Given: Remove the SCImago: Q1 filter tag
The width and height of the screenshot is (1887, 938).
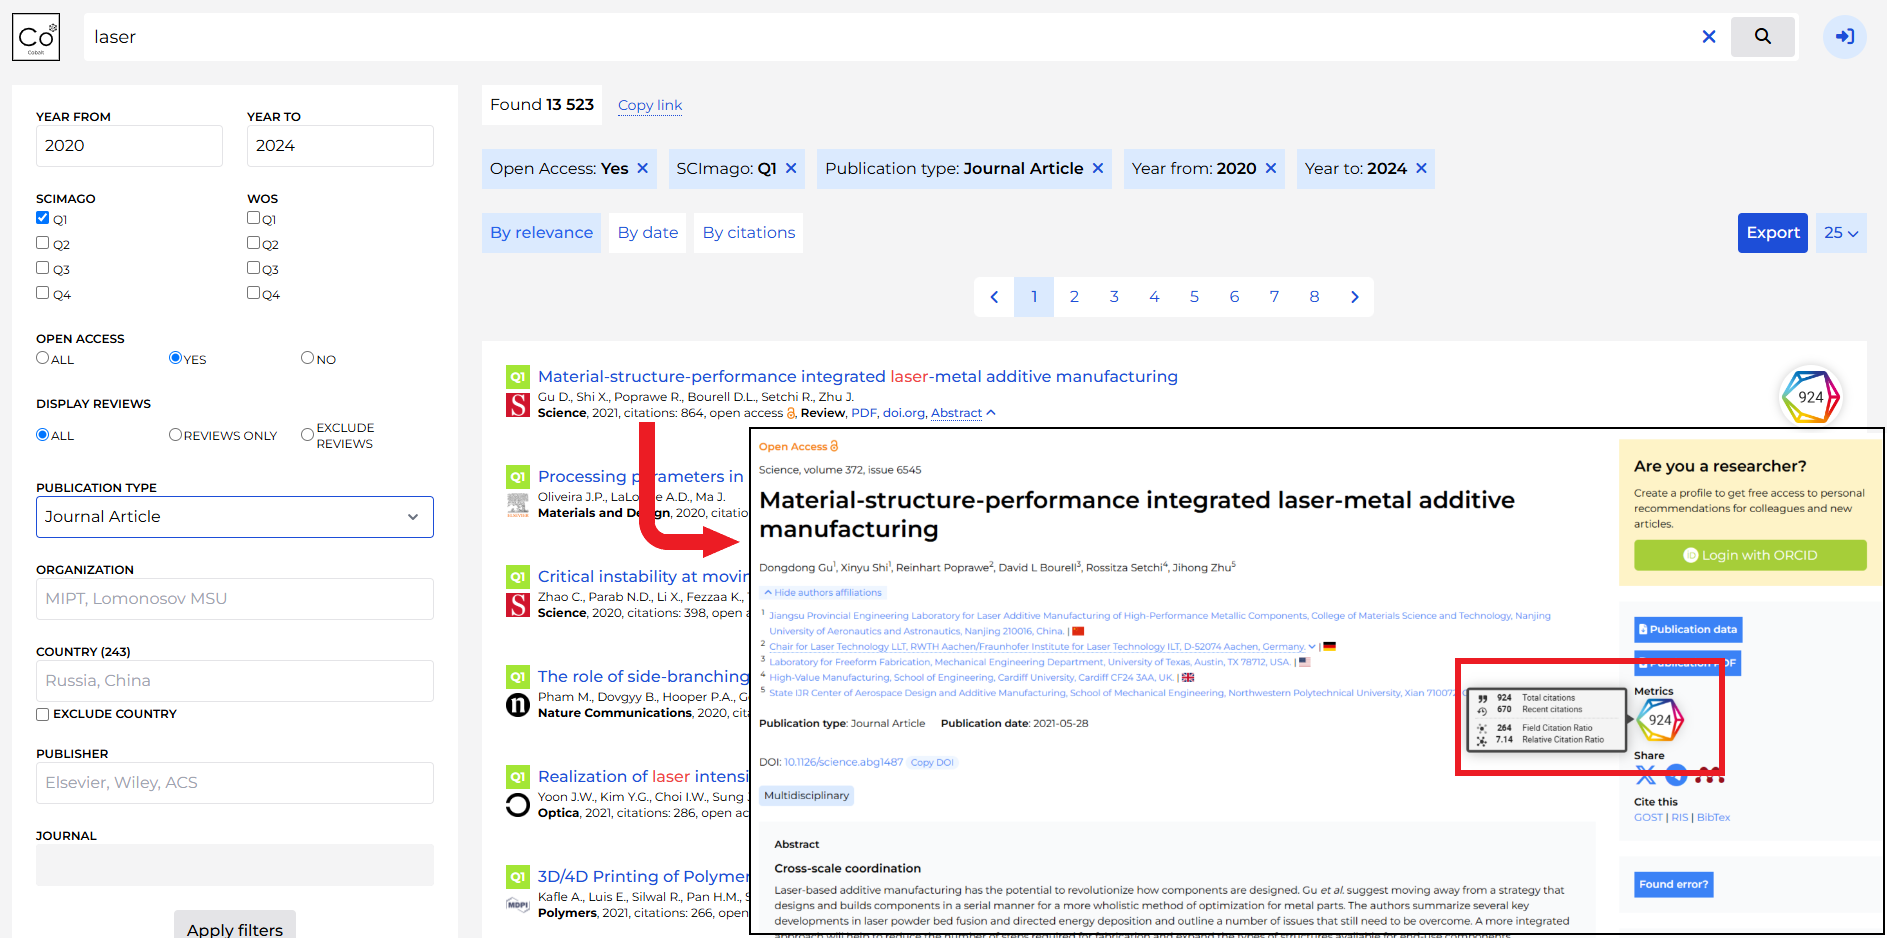Looking at the screenshot, I should tap(791, 168).
